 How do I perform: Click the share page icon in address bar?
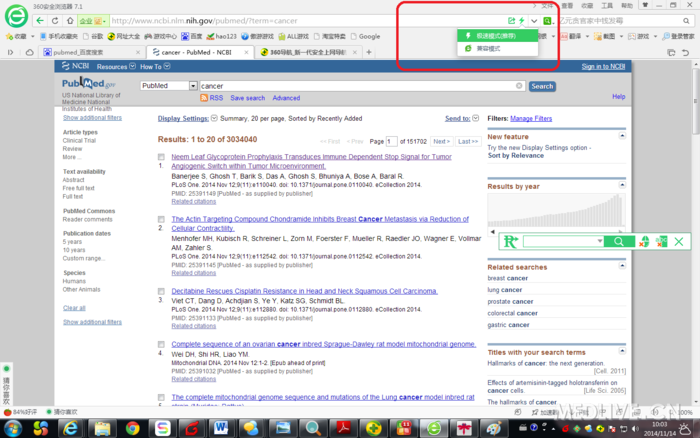(x=512, y=21)
